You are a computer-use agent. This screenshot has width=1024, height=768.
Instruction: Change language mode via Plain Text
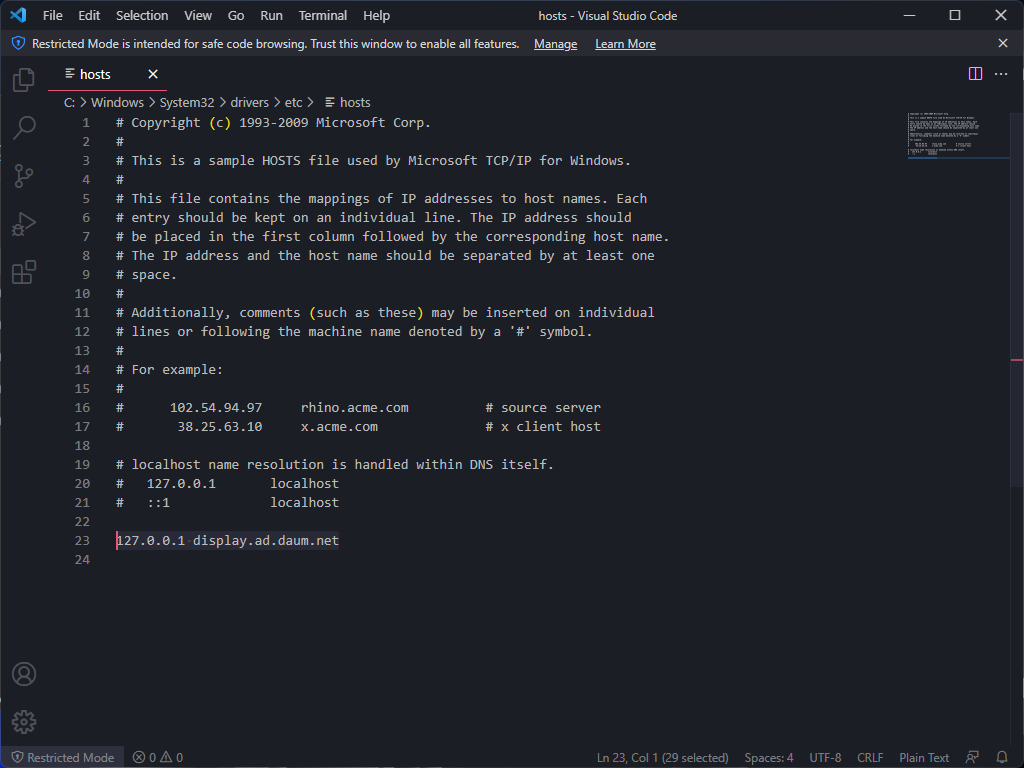[x=923, y=758]
